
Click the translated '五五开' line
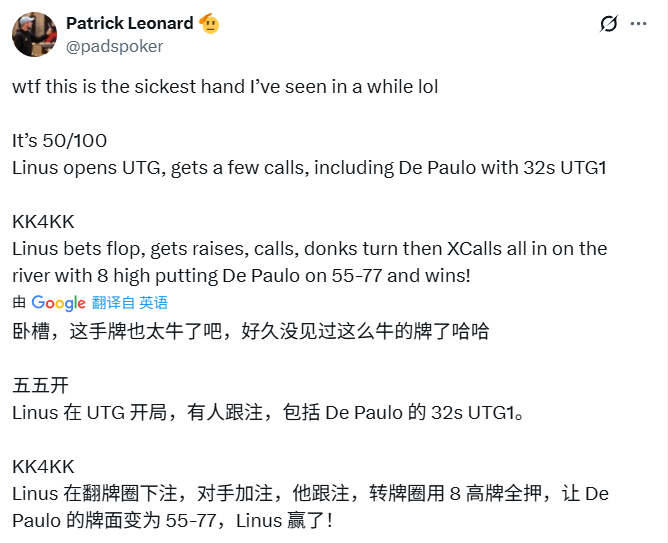40,384
